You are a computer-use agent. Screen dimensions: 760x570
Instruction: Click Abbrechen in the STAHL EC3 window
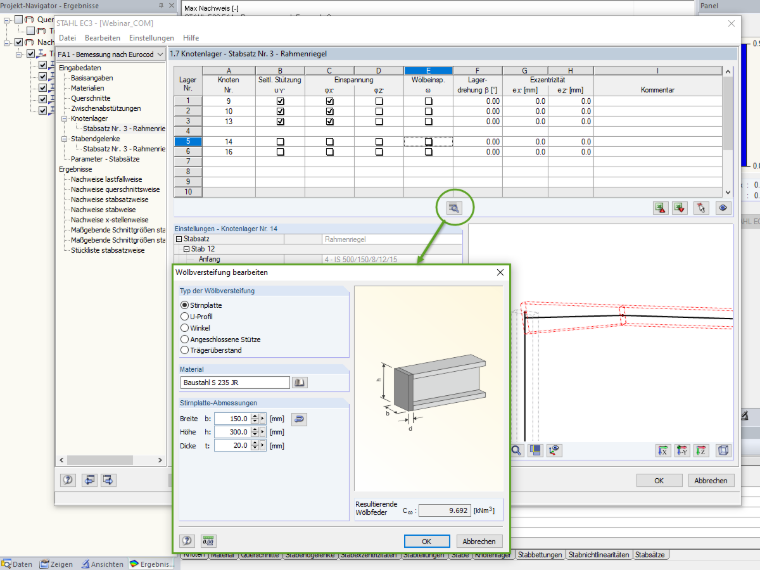click(711, 480)
